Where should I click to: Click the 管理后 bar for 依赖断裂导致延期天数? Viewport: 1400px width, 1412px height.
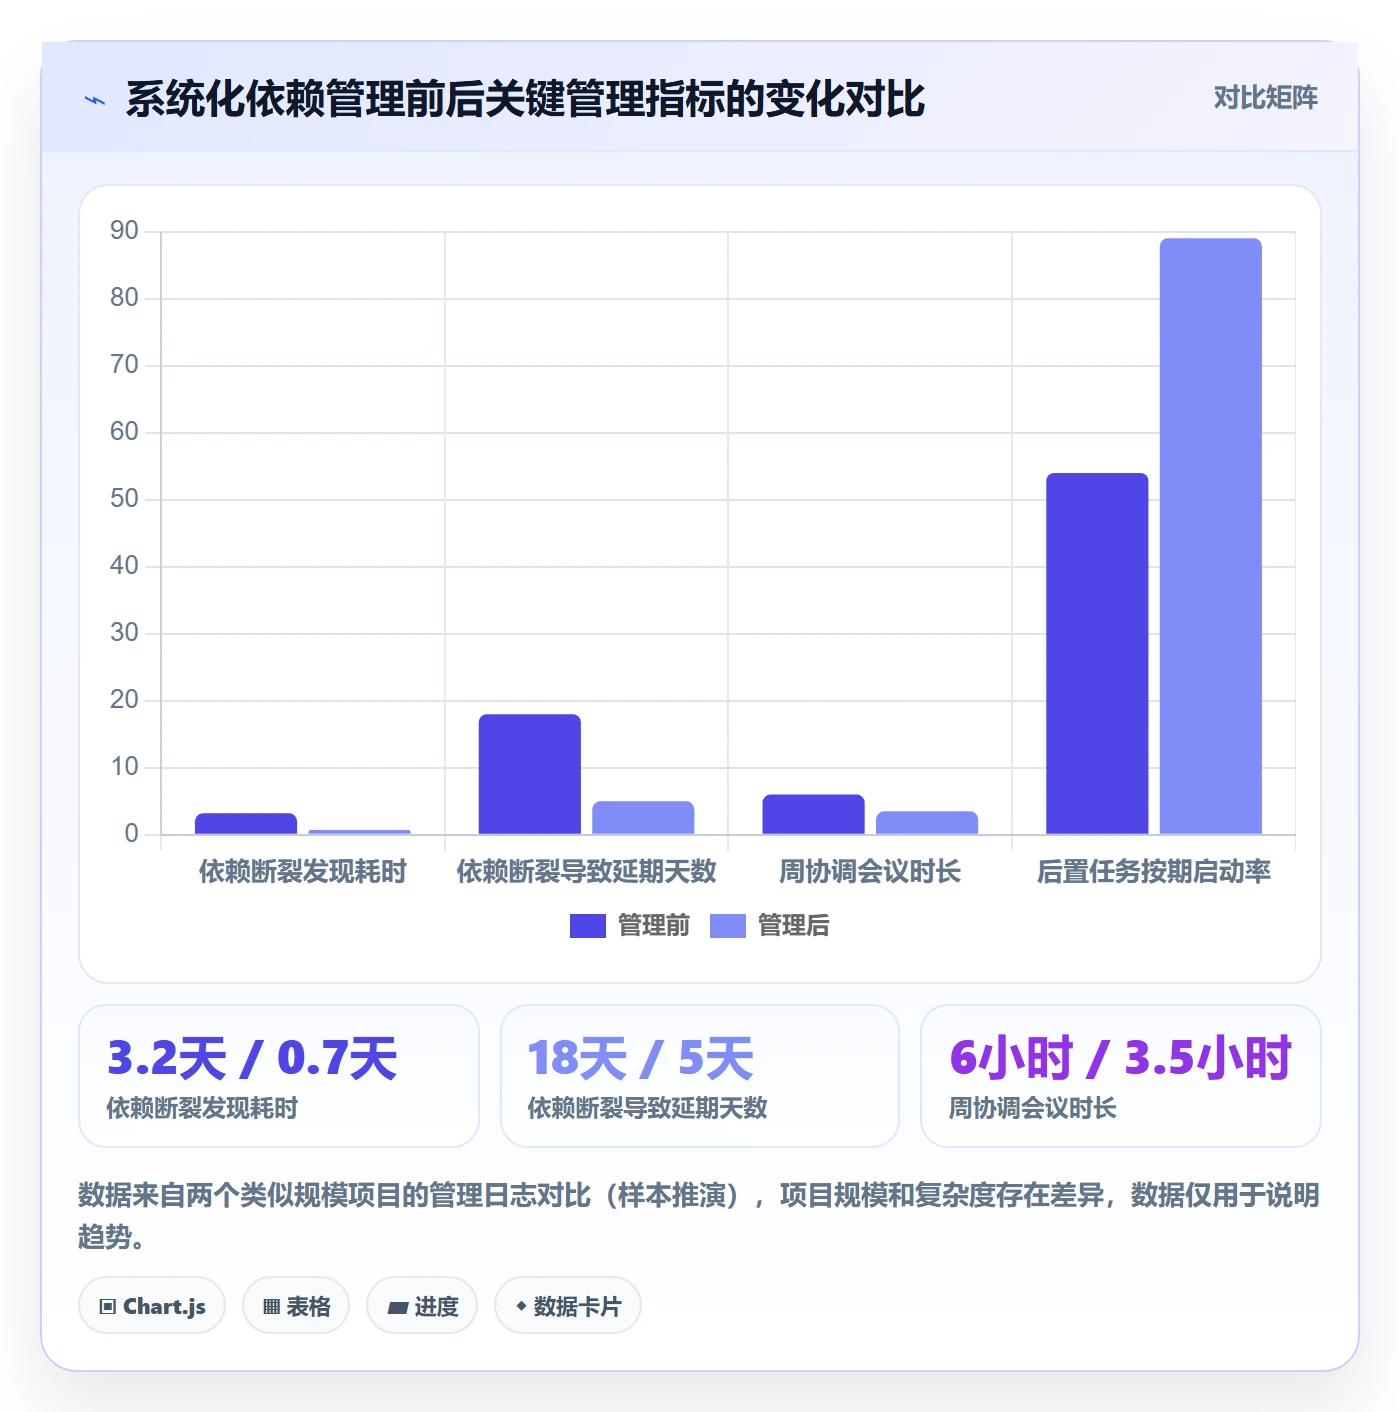pyautogui.click(x=643, y=818)
